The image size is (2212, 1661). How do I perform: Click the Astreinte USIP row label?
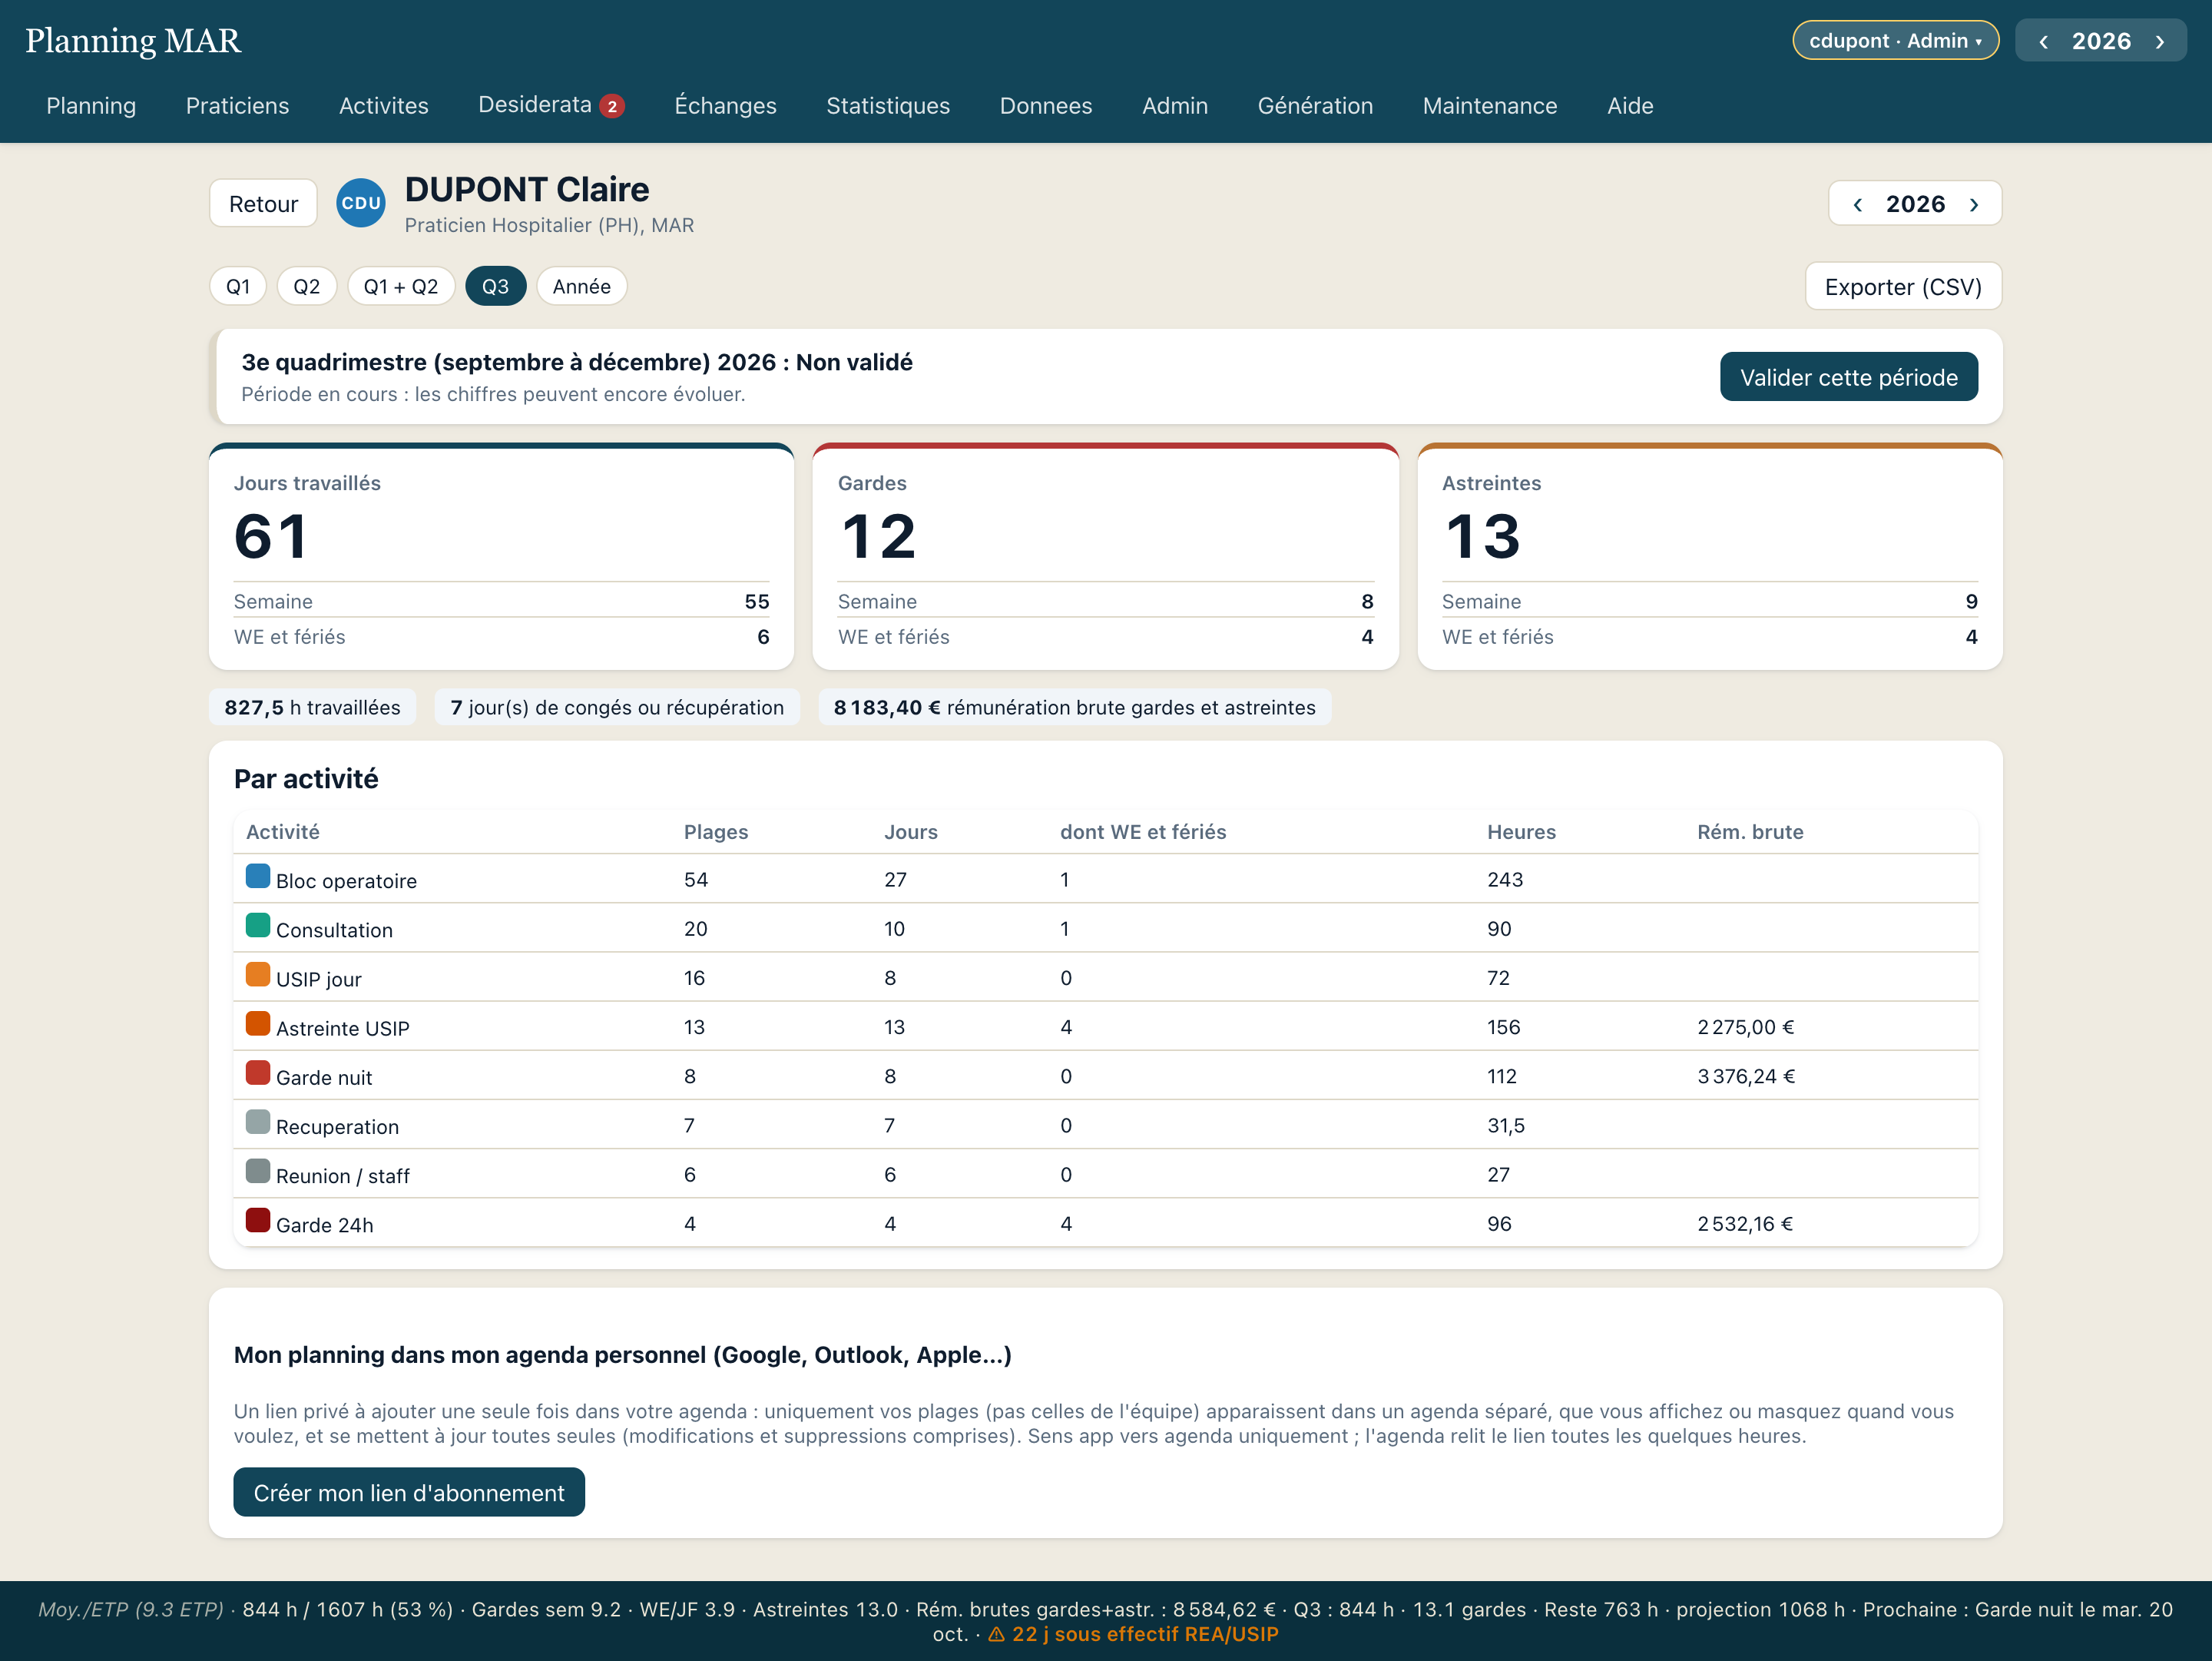pyautogui.click(x=342, y=1028)
